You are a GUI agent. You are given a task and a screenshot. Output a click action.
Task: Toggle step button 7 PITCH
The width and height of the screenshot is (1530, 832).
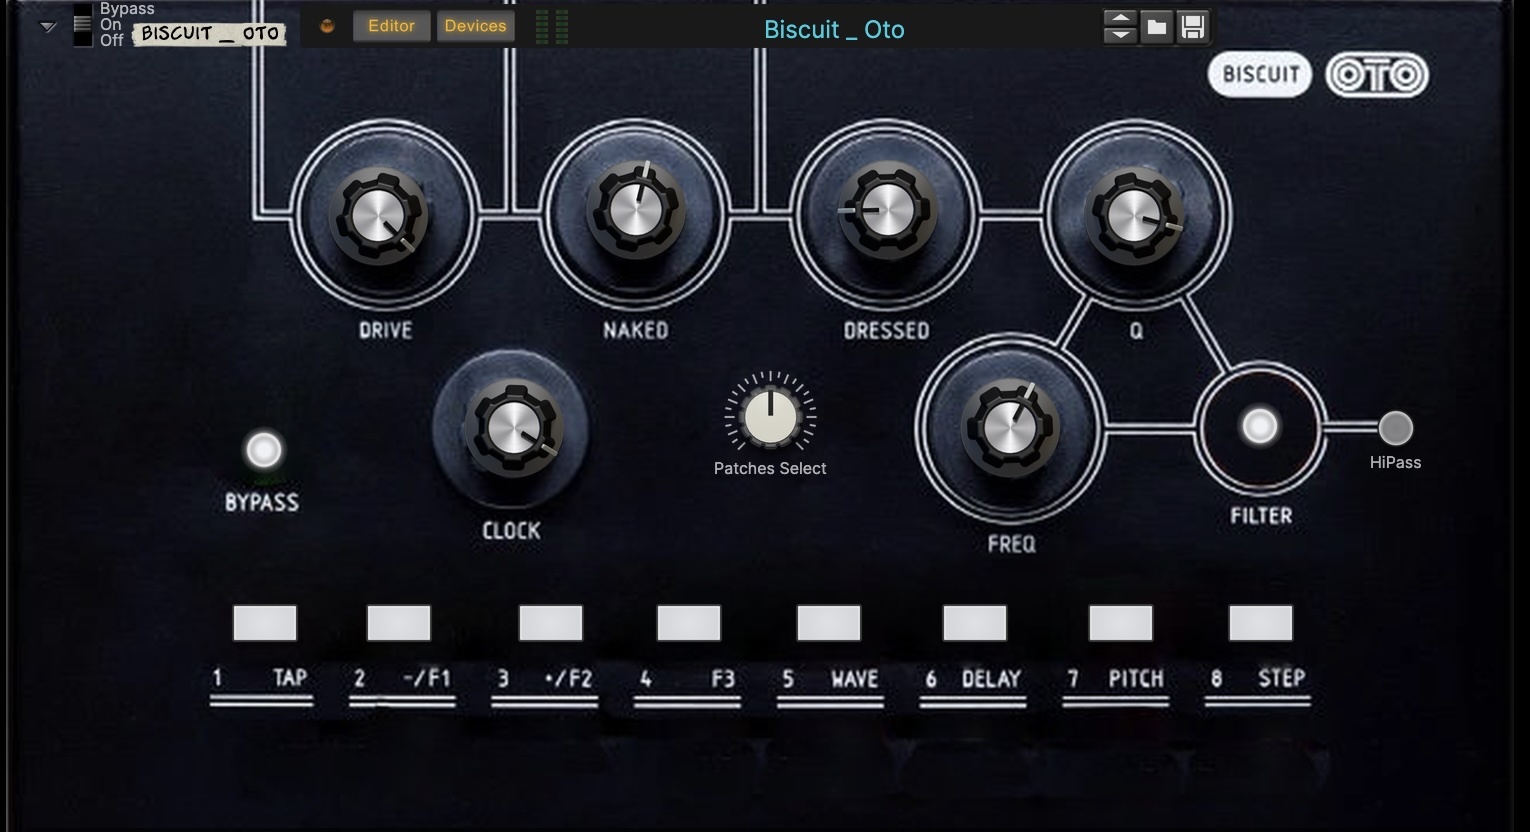click(1121, 623)
